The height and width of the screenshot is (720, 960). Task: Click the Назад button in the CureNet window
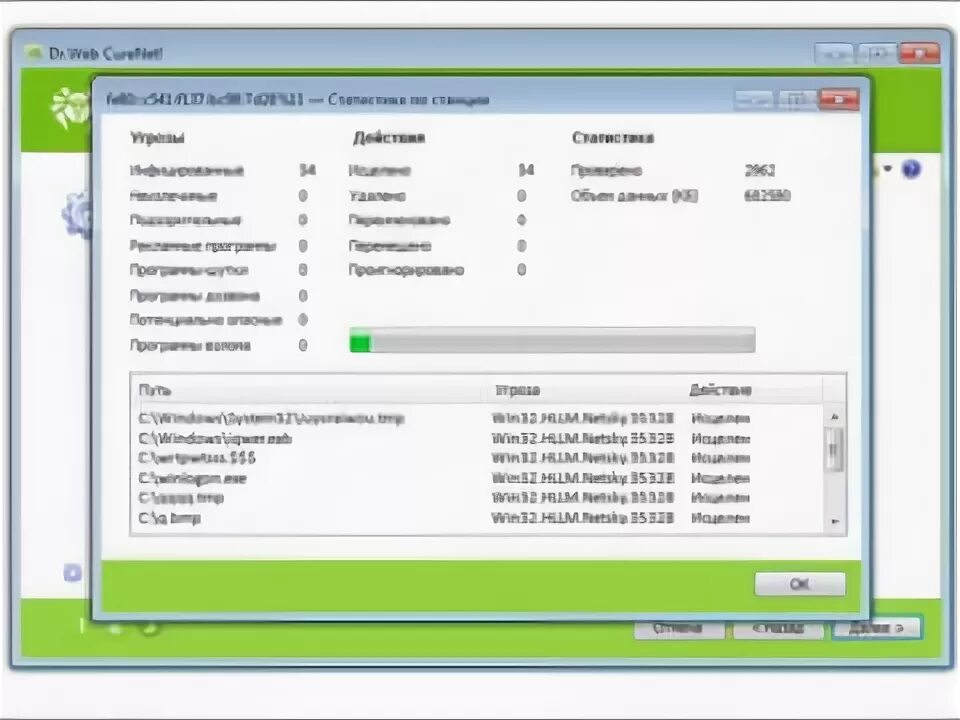[x=778, y=628]
